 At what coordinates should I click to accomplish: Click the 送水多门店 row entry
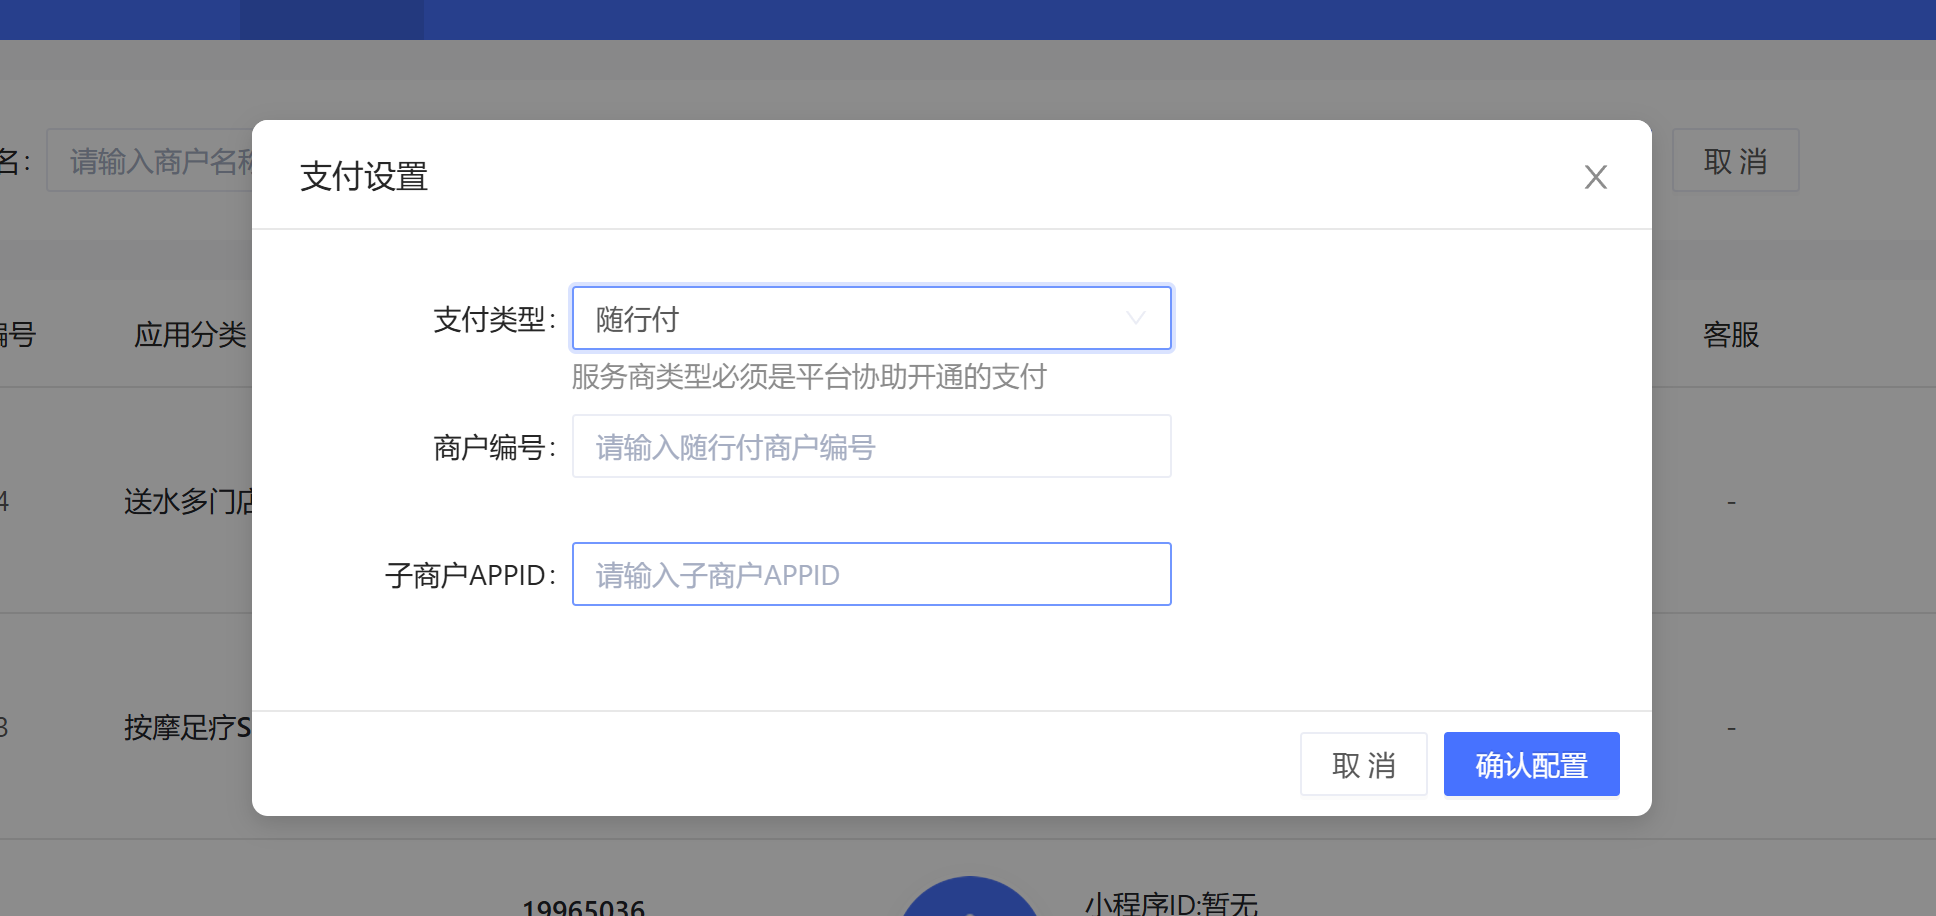click(x=188, y=501)
